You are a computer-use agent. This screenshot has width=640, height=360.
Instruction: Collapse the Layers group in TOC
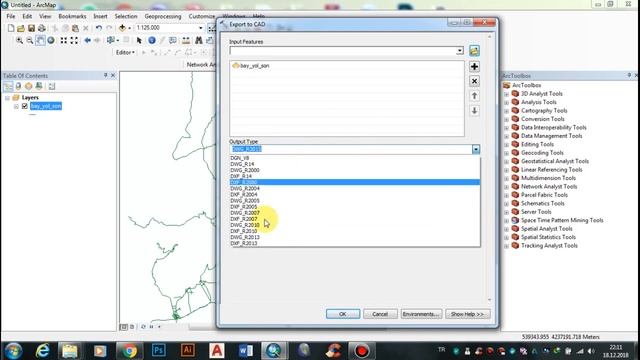pyautogui.click(x=7, y=98)
